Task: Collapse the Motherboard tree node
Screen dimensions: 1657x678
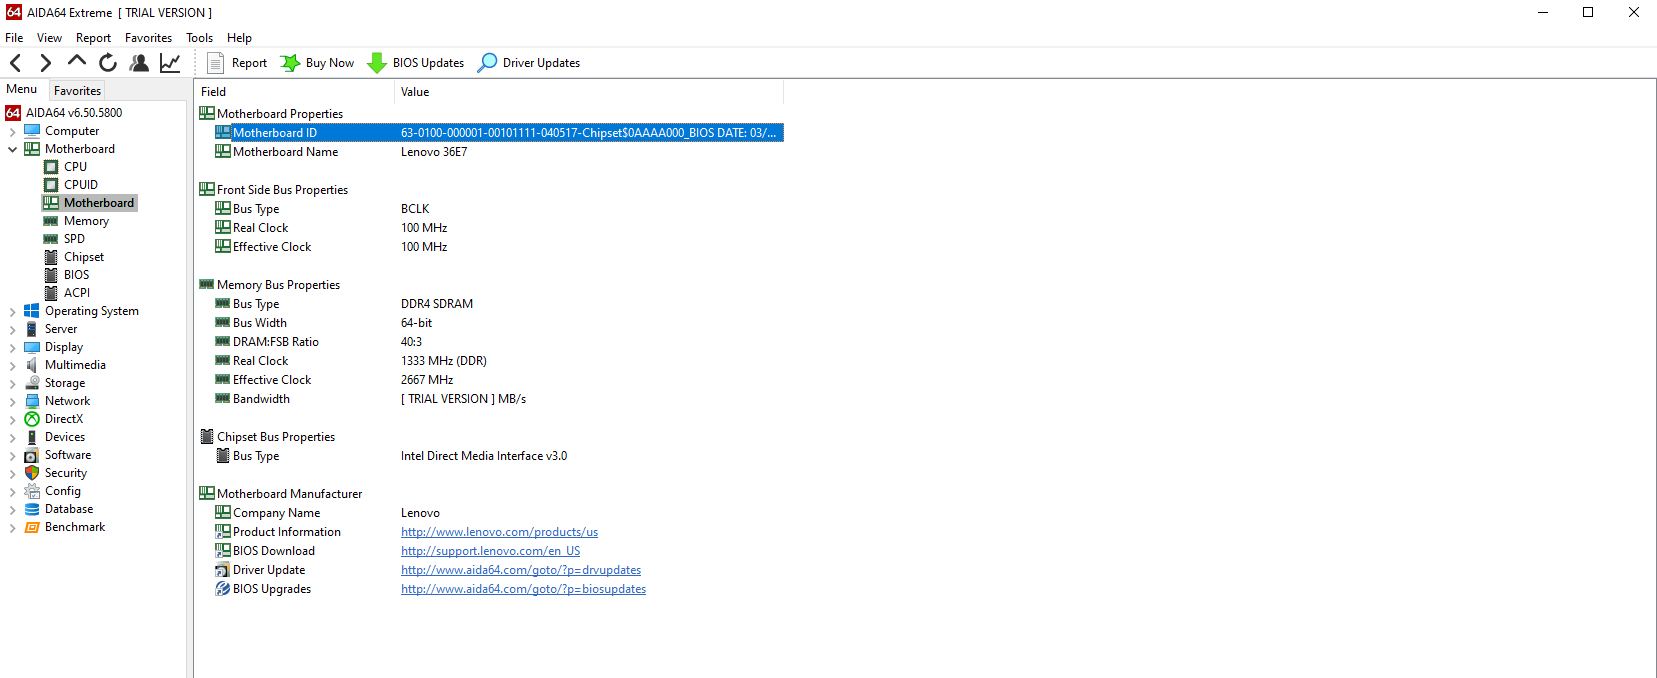Action: coord(12,149)
